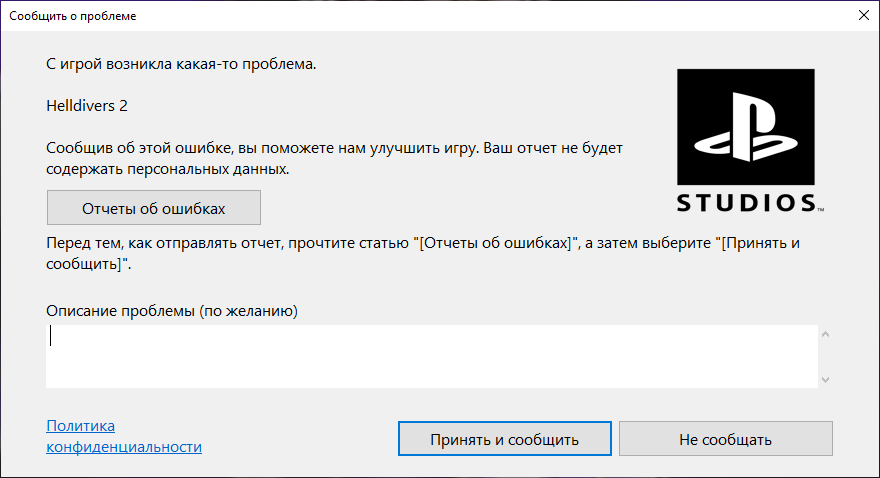Decline reporting with Не сообщать
Screen dimensions: 880x478
[726, 439]
